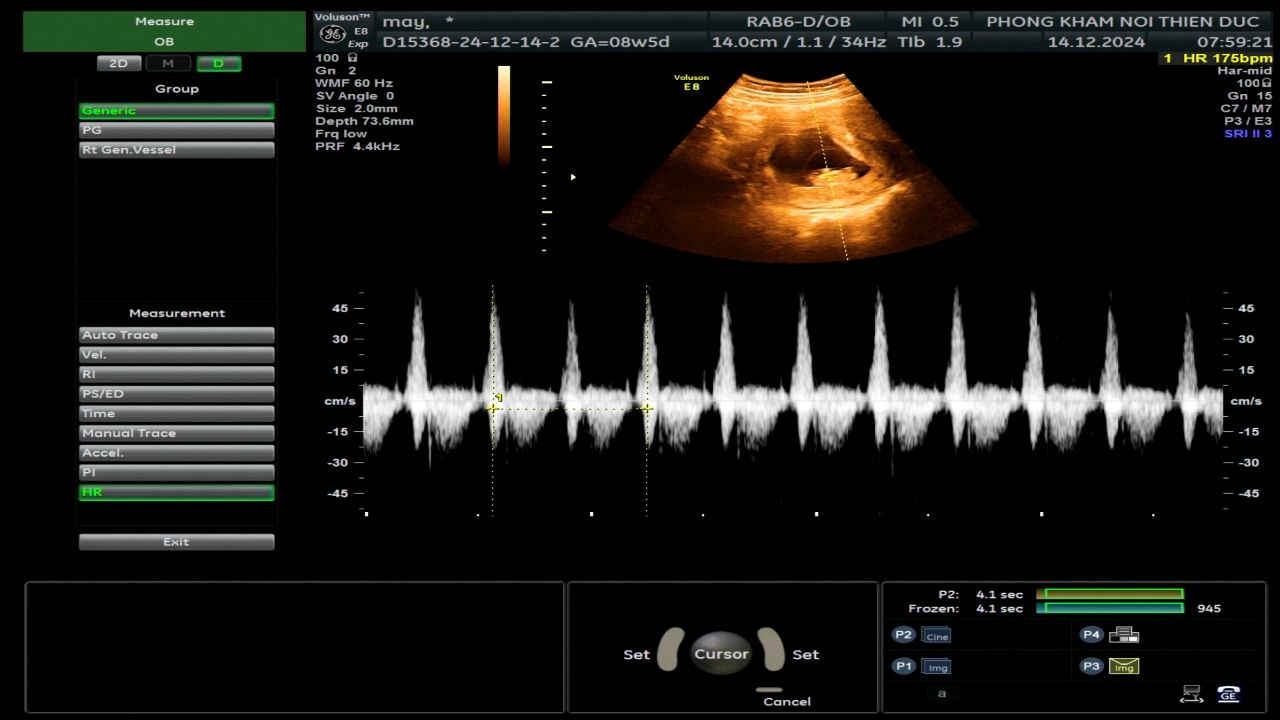Click the Cursor trackball

coord(721,654)
